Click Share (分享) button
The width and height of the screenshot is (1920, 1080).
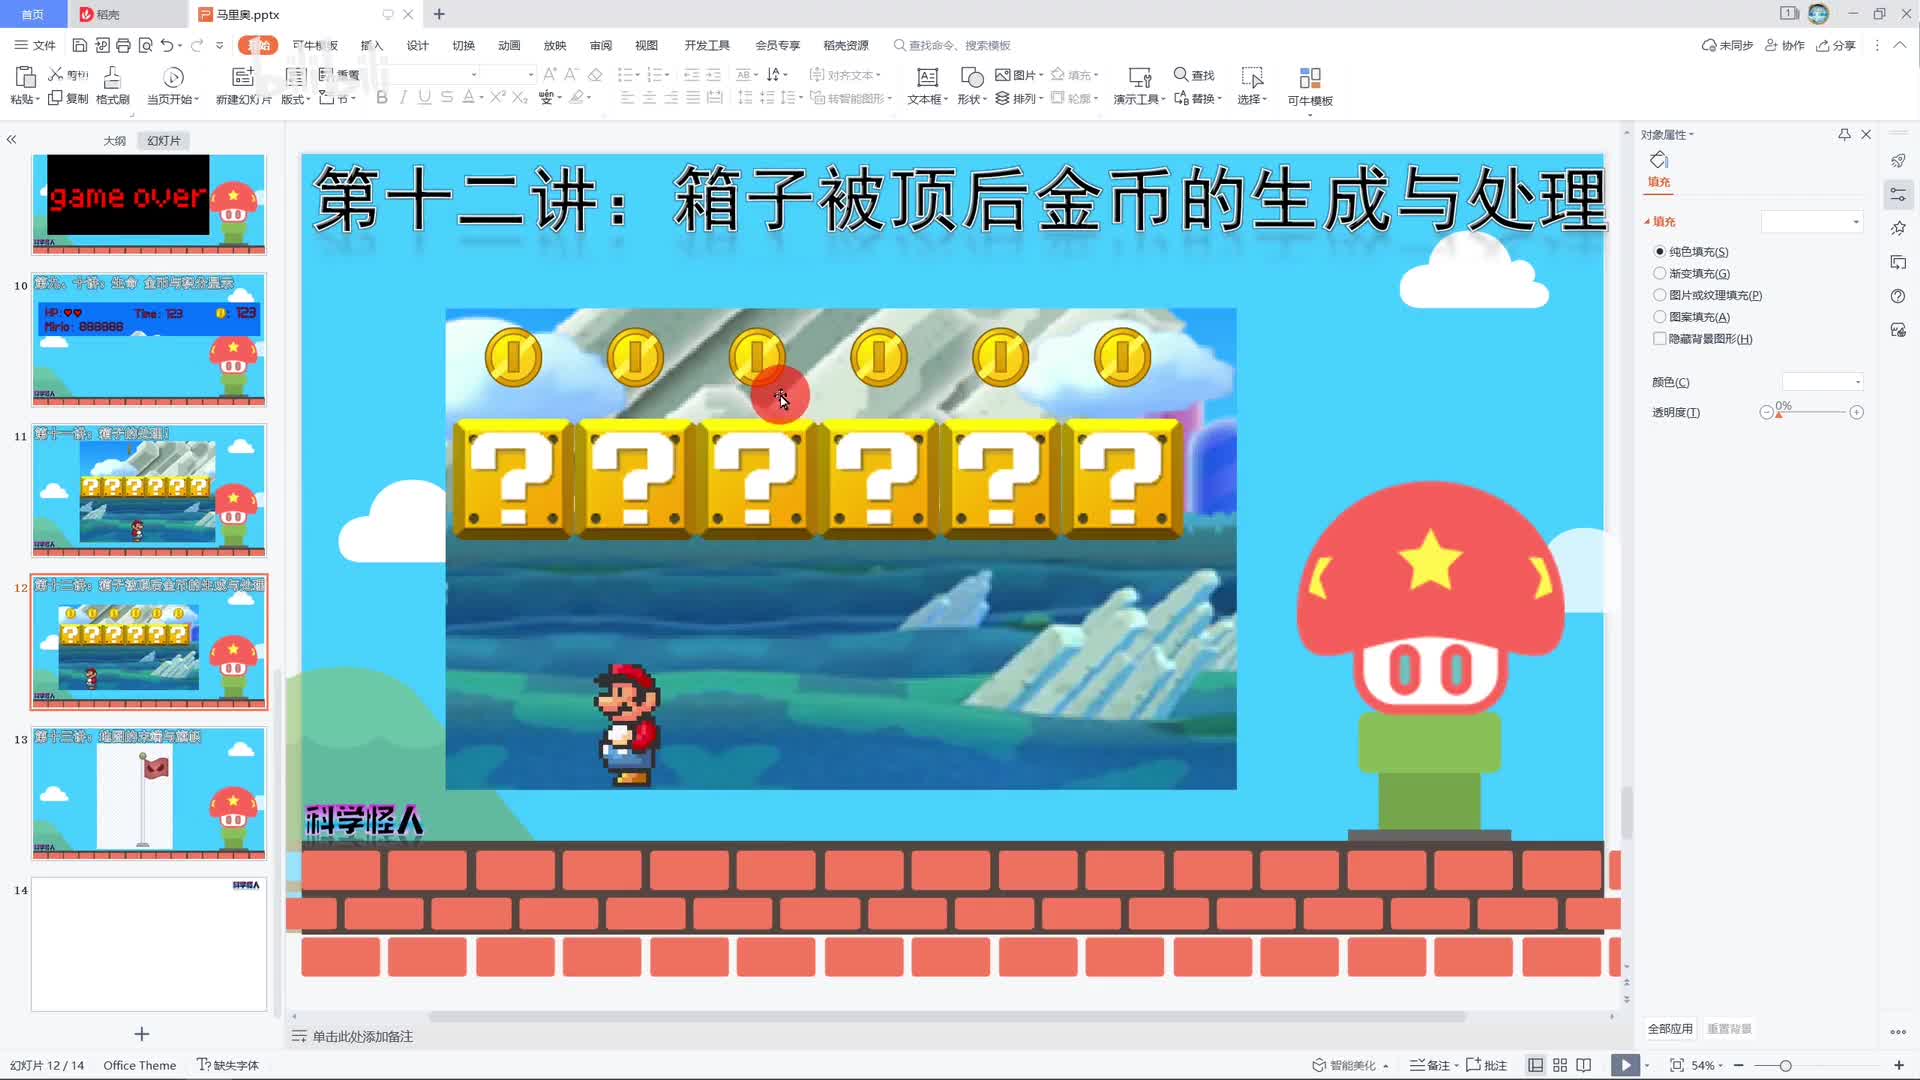click(1836, 45)
